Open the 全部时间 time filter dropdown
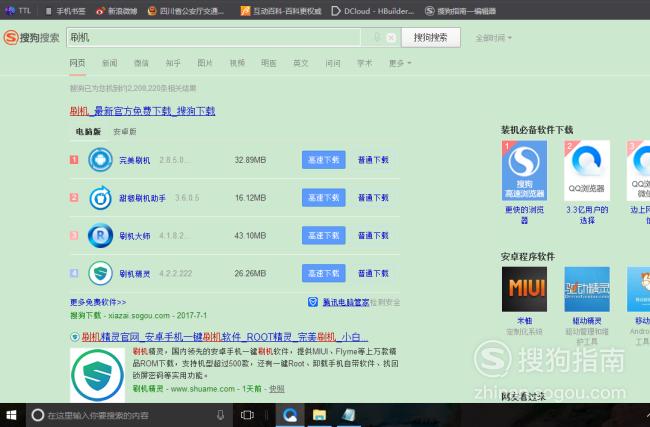Image resolution: width=650 pixels, height=427 pixels. pyautogui.click(x=493, y=38)
